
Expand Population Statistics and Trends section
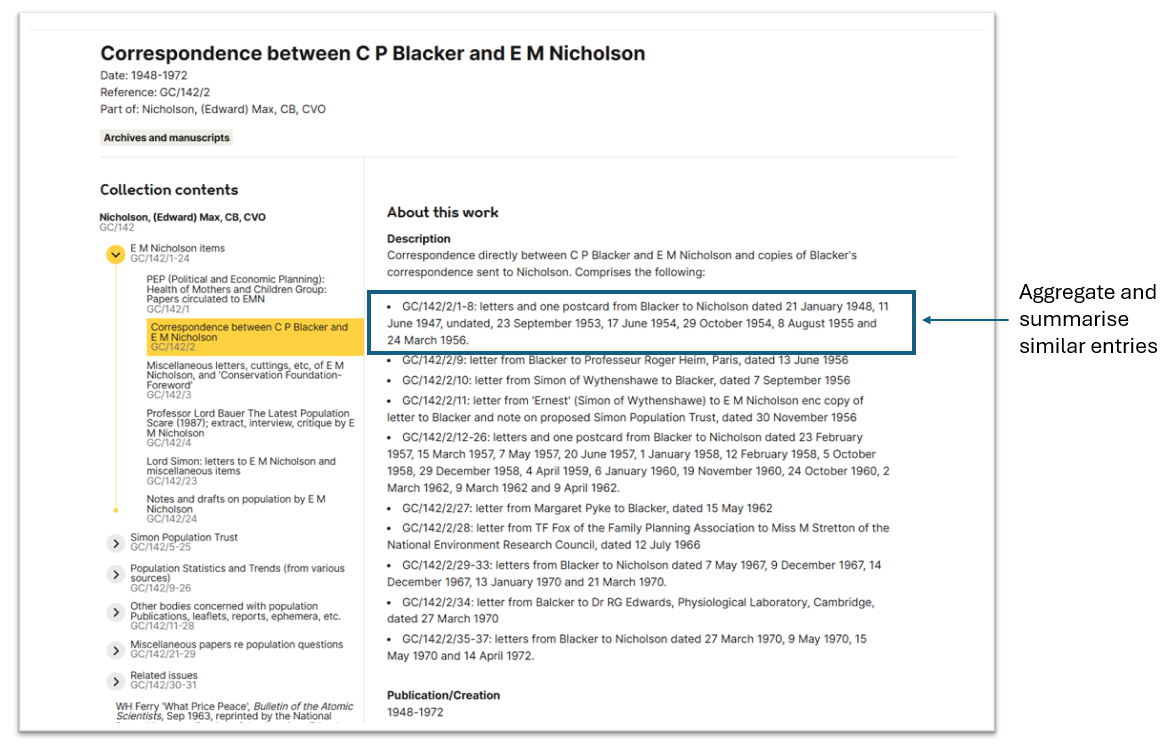click(116, 574)
